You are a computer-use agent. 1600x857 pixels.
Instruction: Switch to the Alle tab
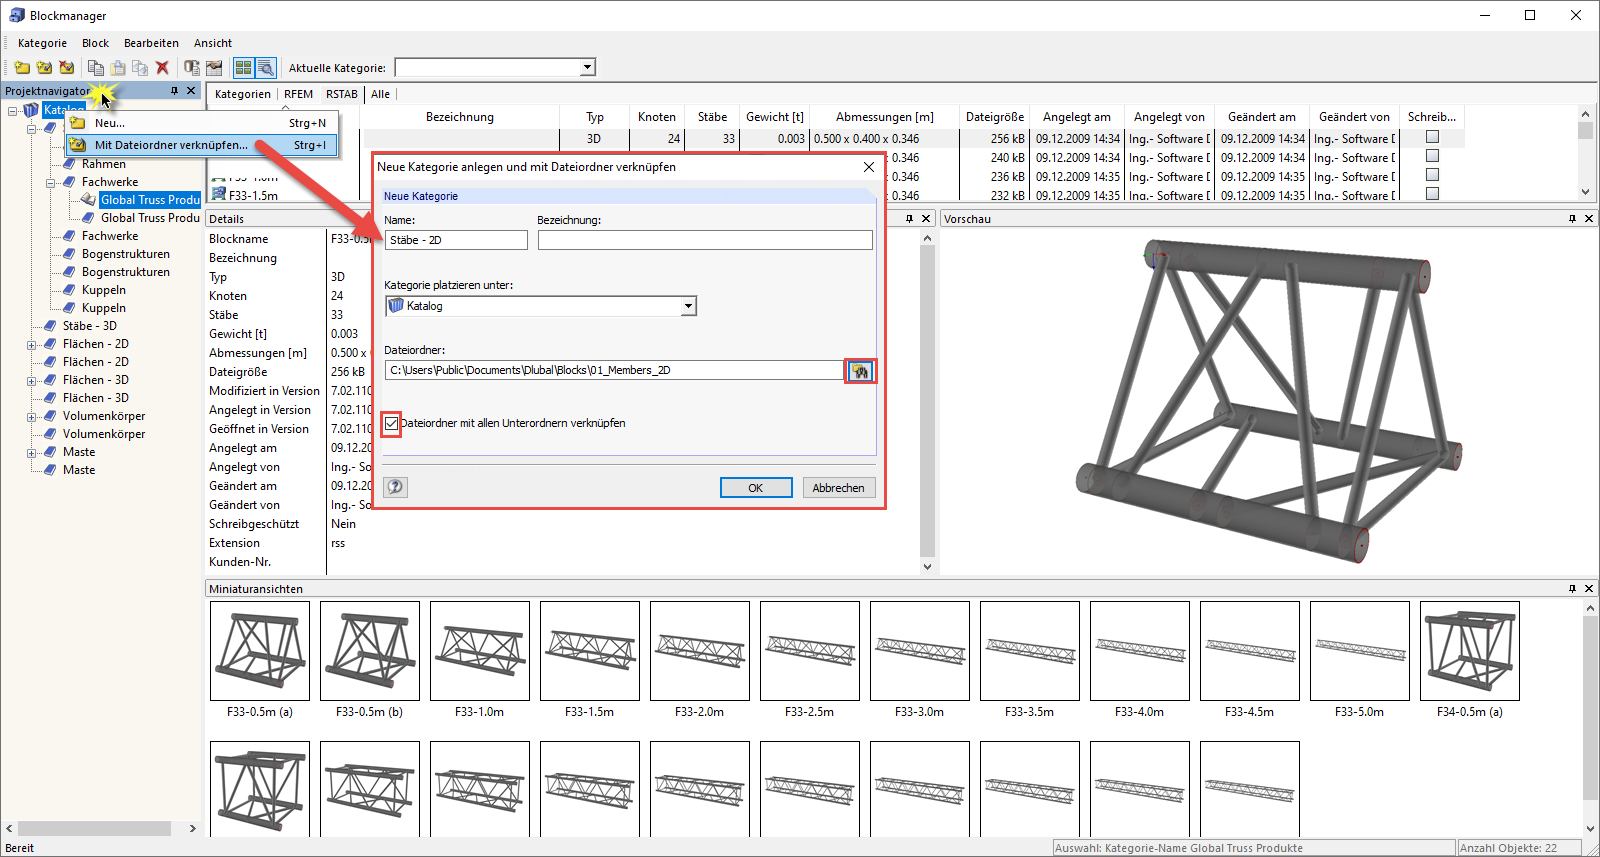click(380, 94)
